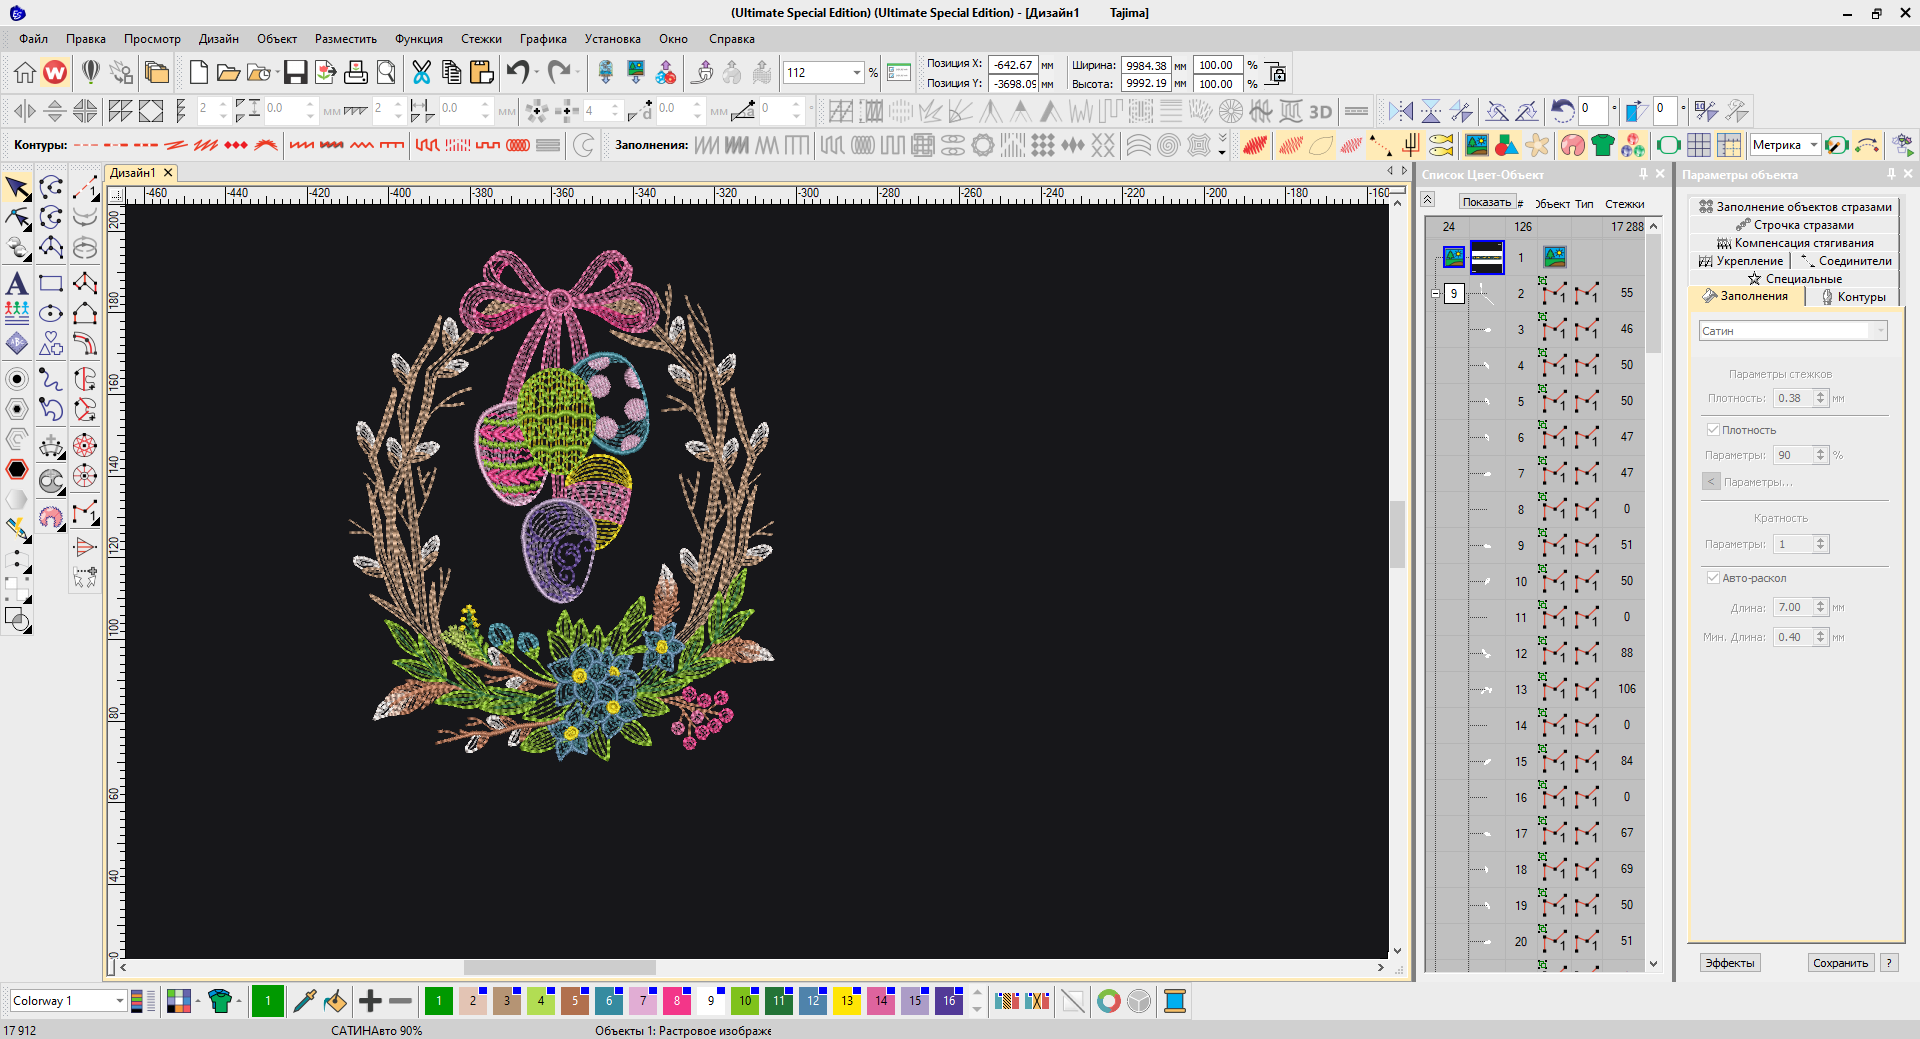Click the Home icon in toolbar
1920x1039 pixels.
tap(24, 72)
